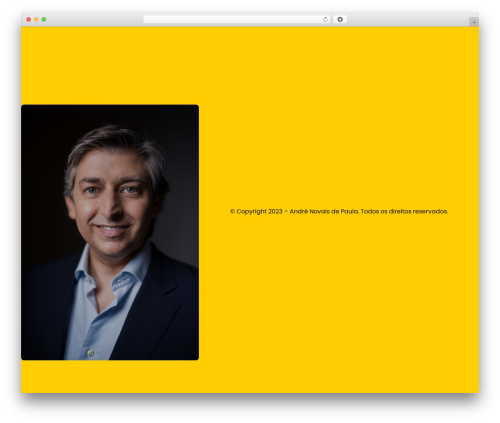
Task: Click the copyright text André Novais de Paula
Action: (x=324, y=211)
